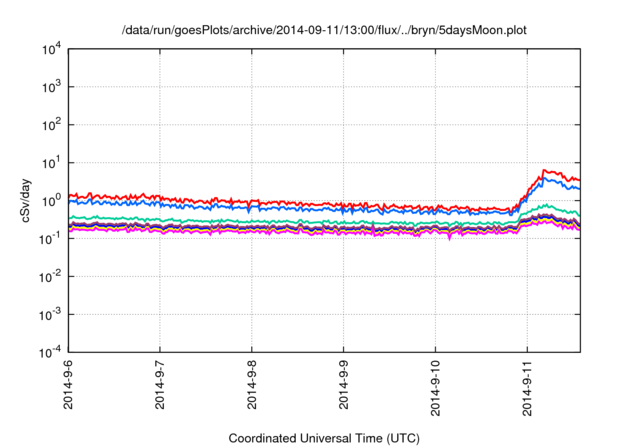
Task: Click the Coordinated Universal Time axis label
Action: pyautogui.click(x=324, y=438)
